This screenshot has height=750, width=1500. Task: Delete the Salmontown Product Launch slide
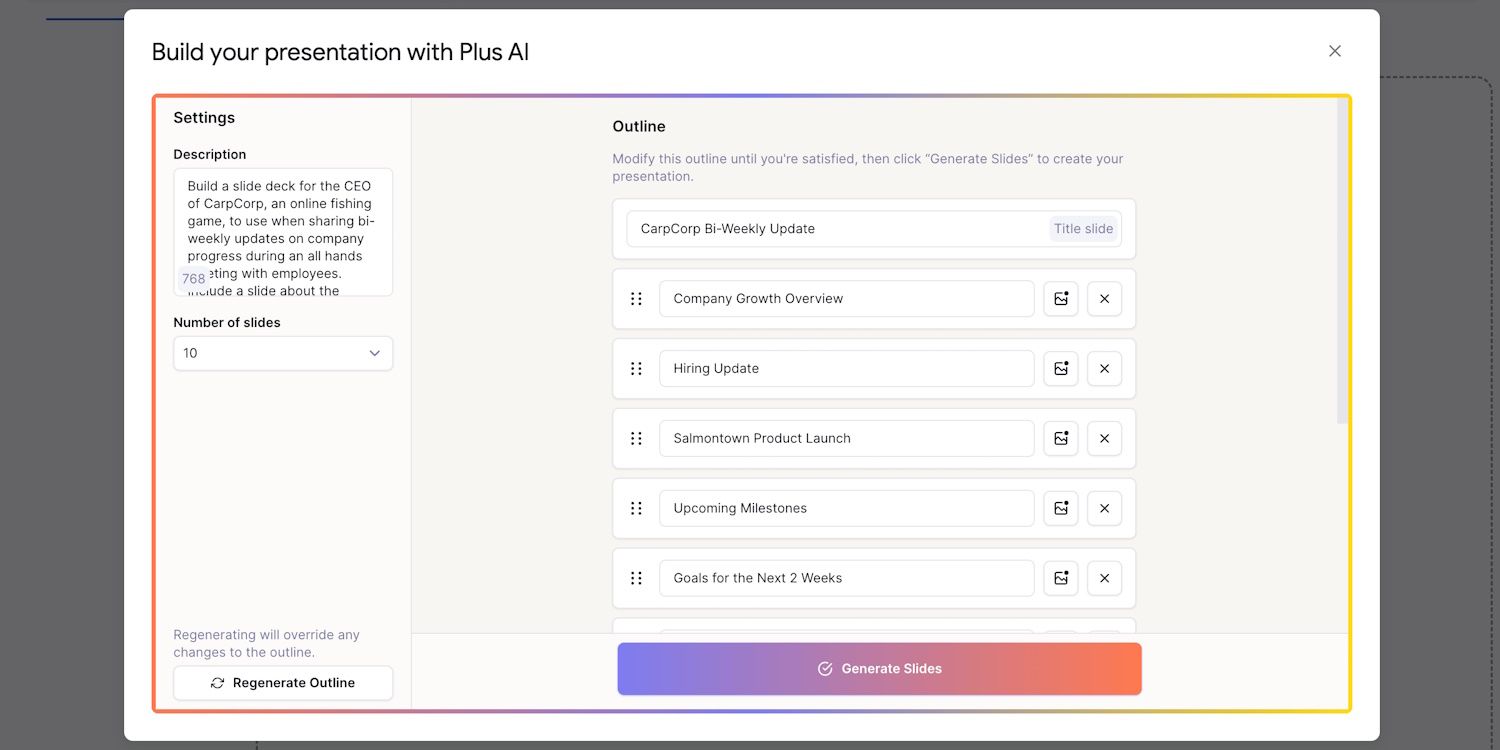[x=1104, y=438]
